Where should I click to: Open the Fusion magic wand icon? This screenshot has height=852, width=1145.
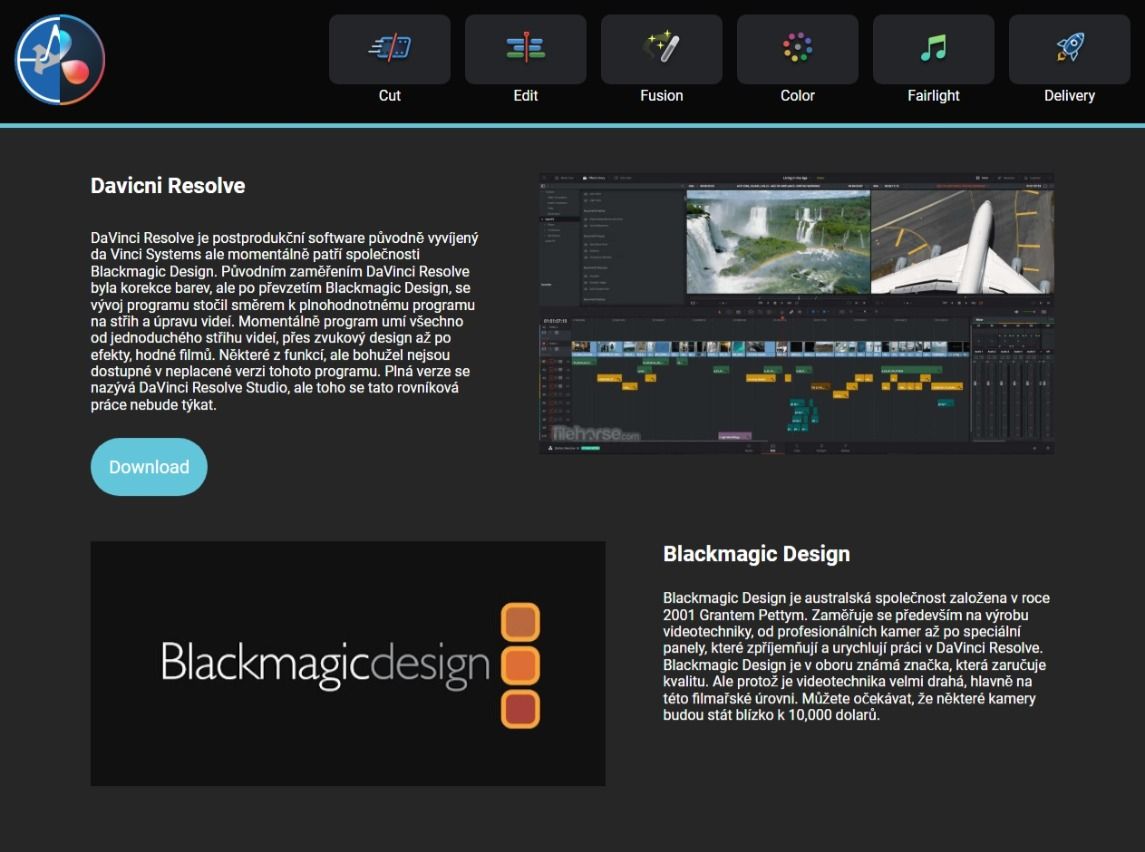point(662,49)
